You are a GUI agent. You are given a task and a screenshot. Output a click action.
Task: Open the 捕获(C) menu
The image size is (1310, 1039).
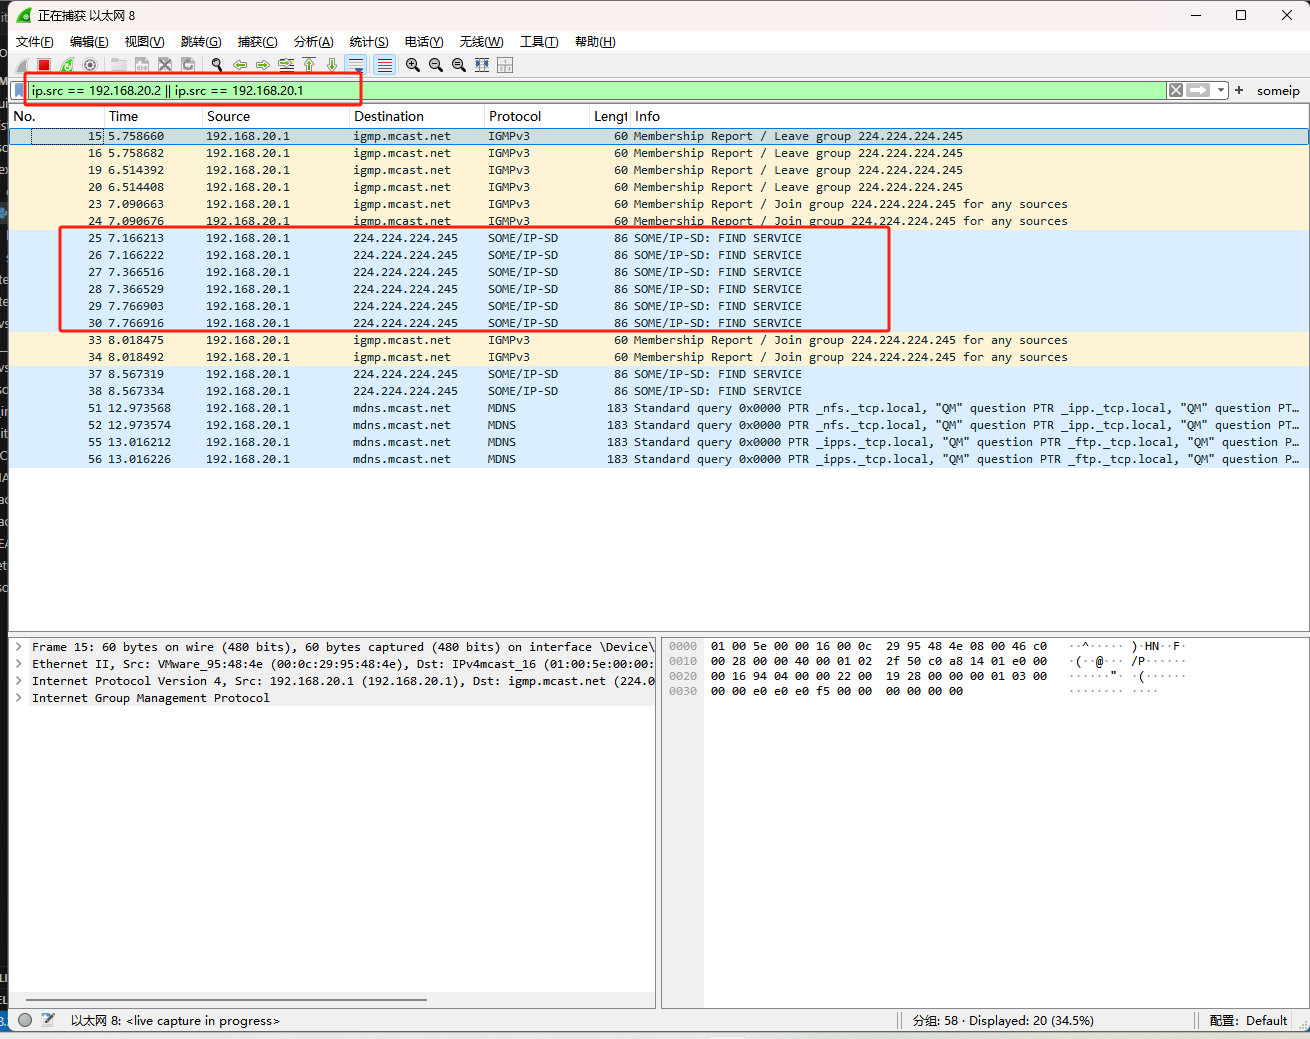pos(257,42)
